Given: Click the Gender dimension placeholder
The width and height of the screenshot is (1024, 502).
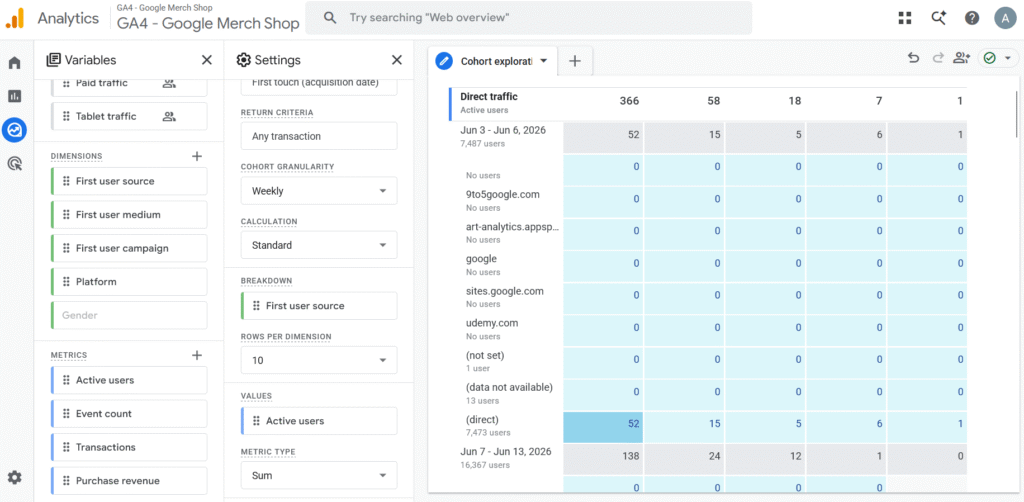Looking at the screenshot, I should 129,315.
